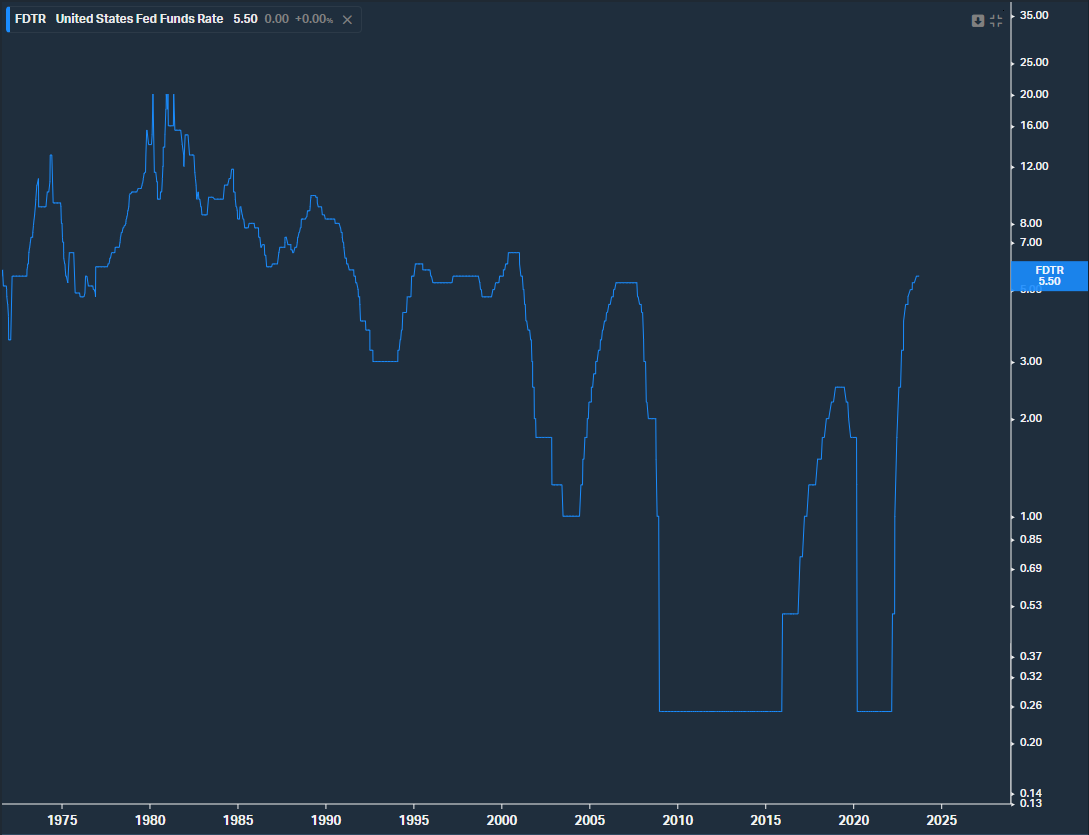Remove the FDTR series with the X
The height and width of the screenshot is (835, 1089).
click(x=347, y=19)
